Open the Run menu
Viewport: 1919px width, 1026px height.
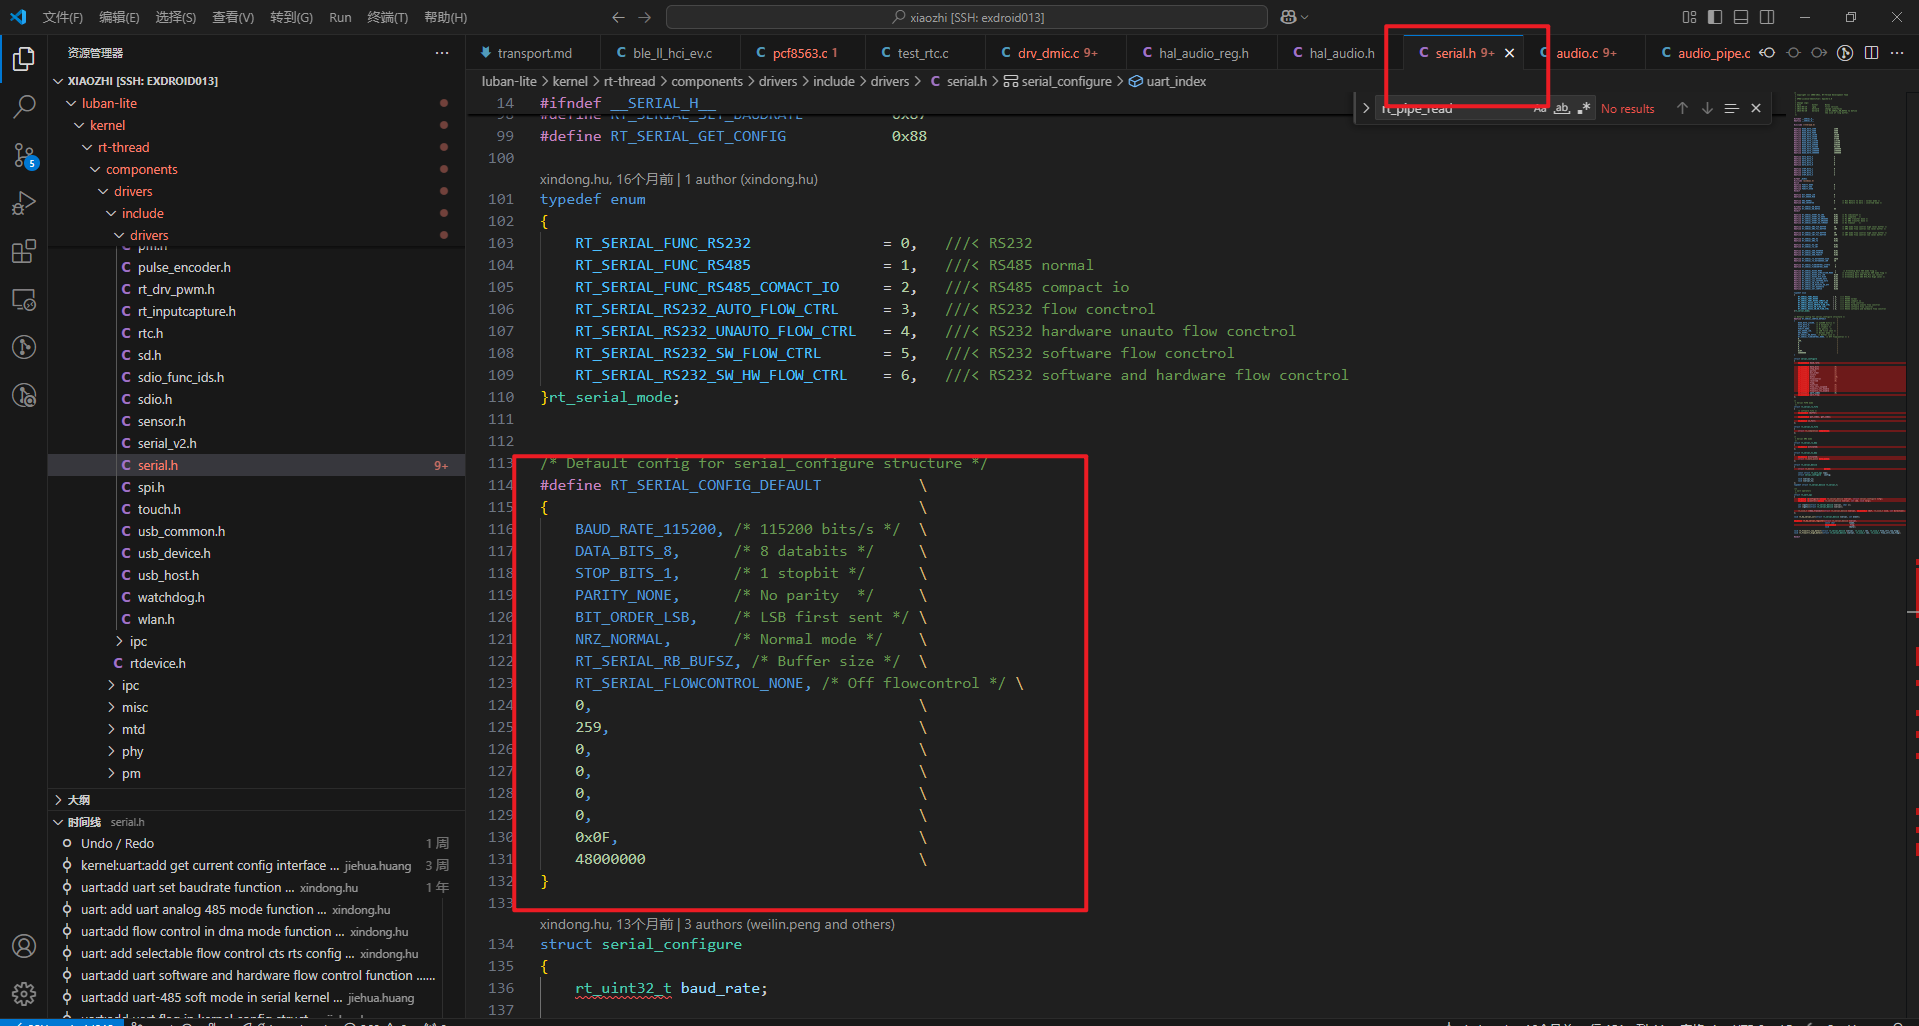(x=340, y=17)
